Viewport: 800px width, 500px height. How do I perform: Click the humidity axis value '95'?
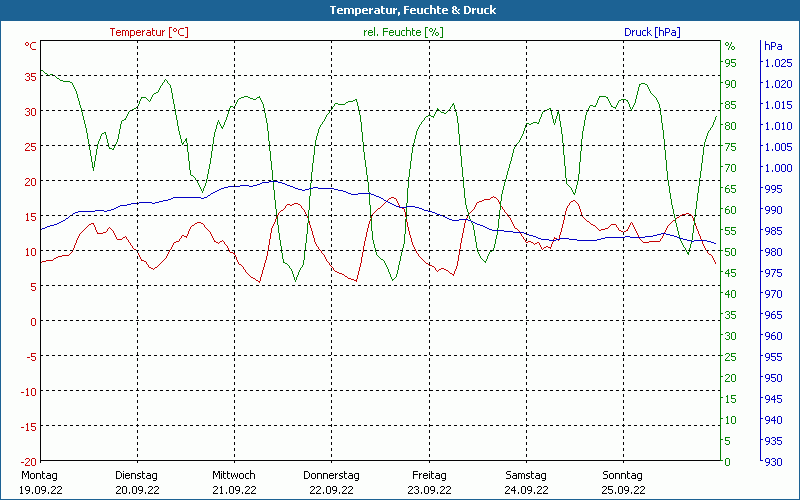pyautogui.click(x=731, y=63)
